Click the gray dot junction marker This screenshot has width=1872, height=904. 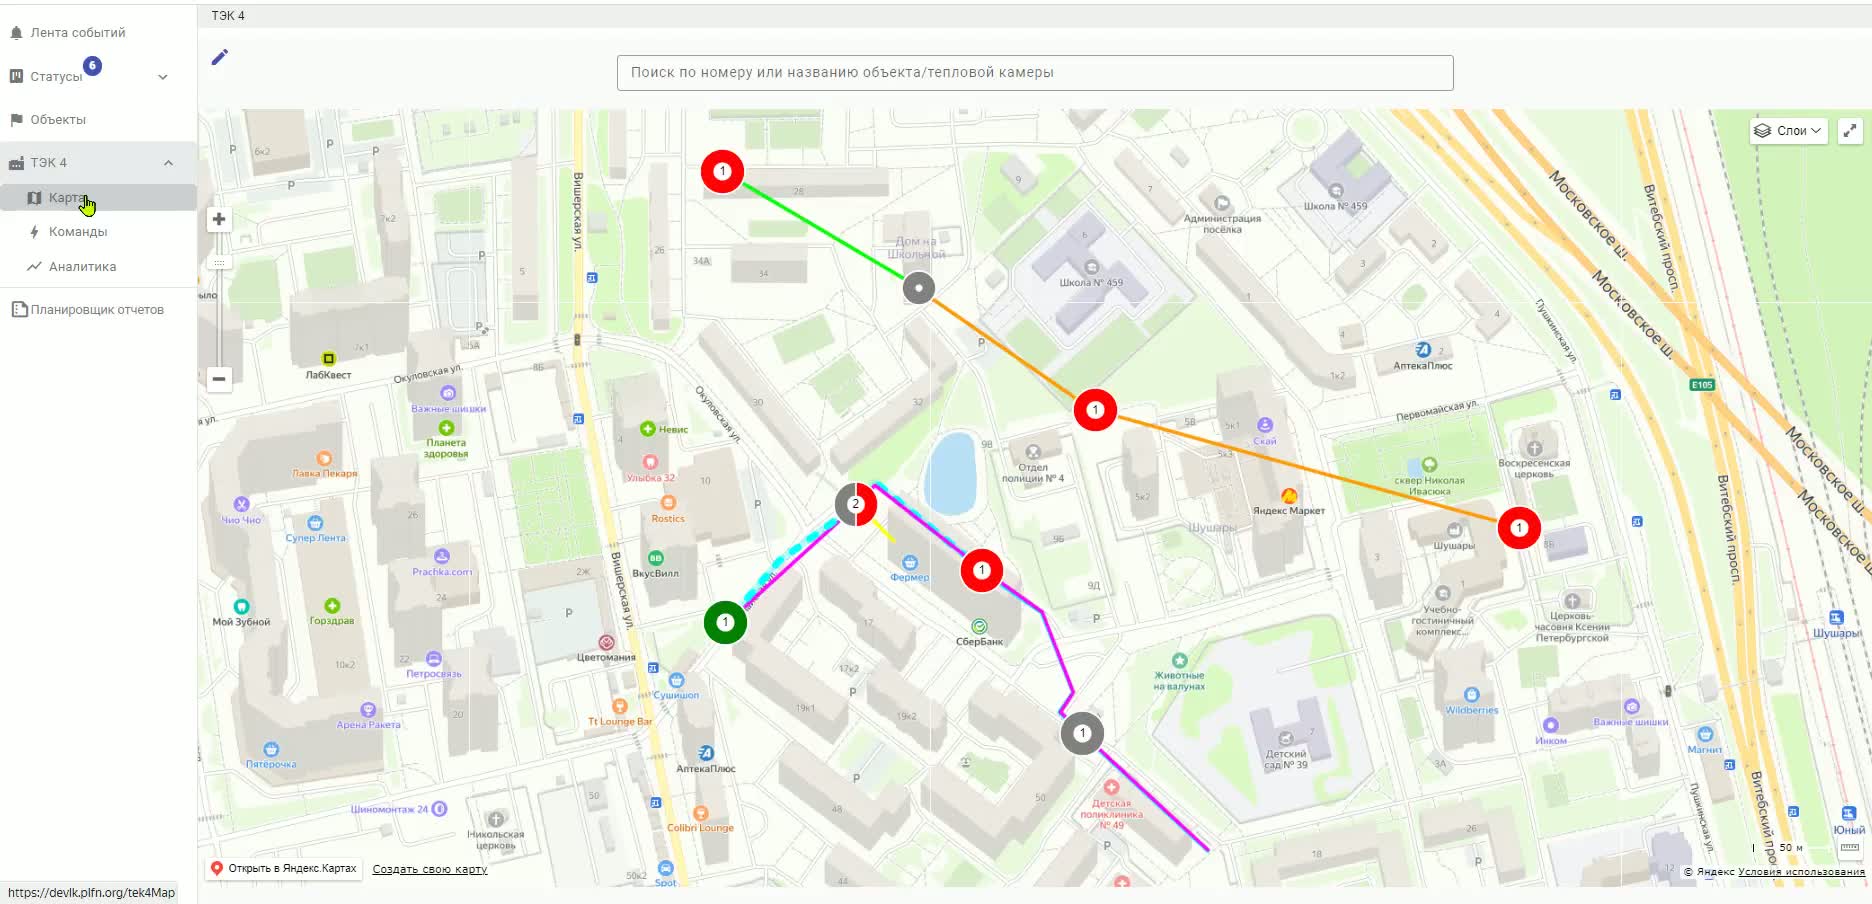point(919,288)
